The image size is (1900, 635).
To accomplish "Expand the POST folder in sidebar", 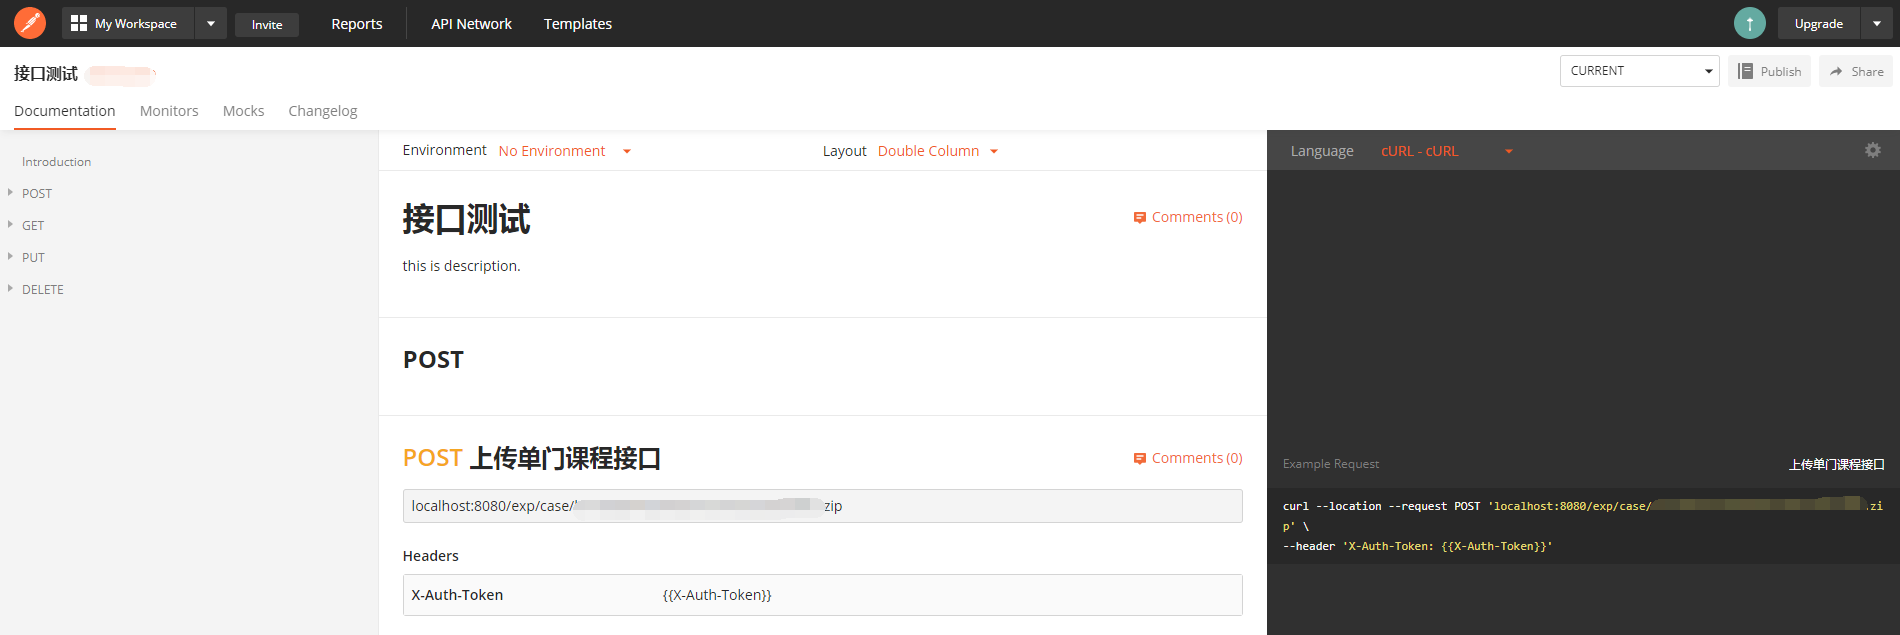I will (10, 193).
